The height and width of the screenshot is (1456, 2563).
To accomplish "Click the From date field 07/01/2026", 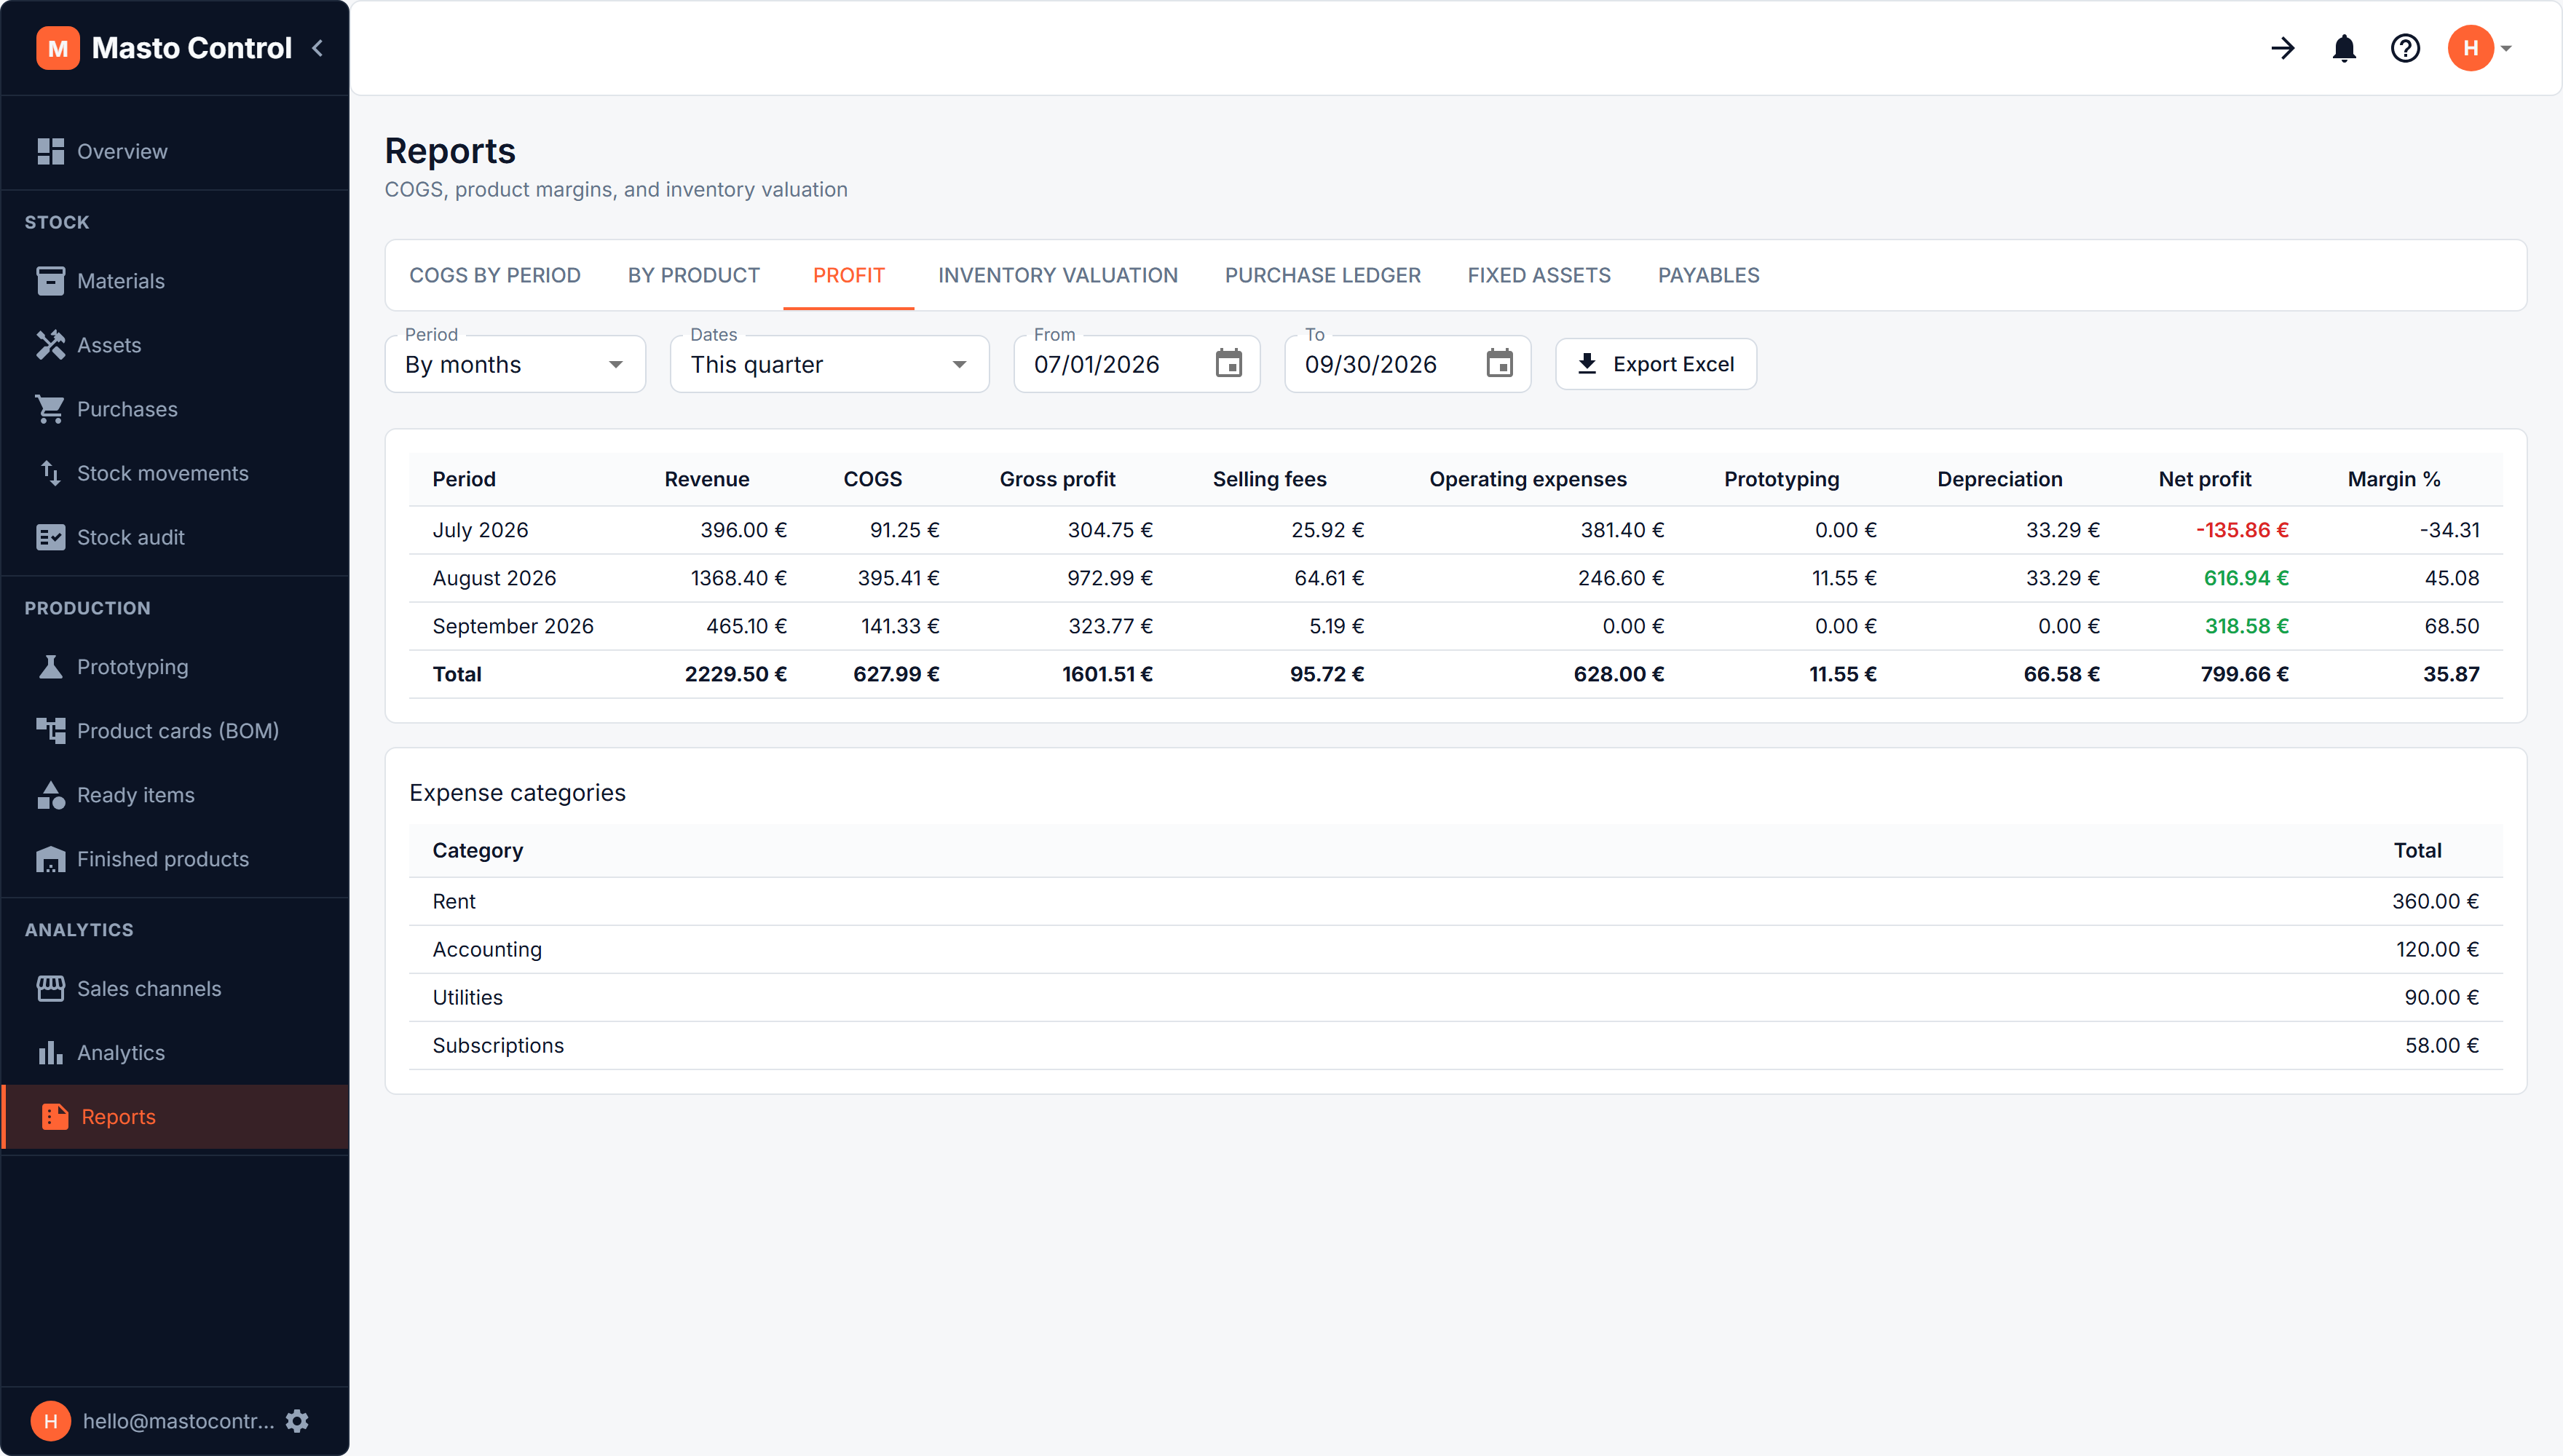I will pos(1137,364).
